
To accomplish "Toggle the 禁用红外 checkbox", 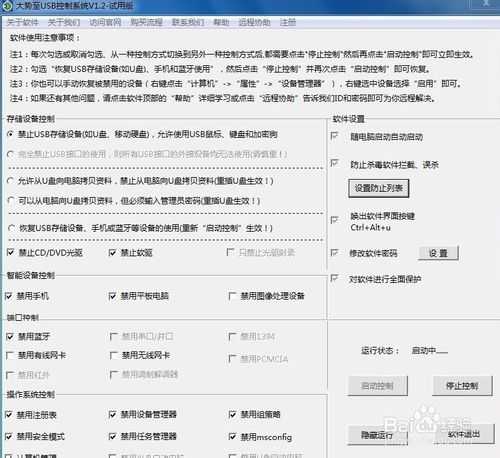I will tap(10, 375).
